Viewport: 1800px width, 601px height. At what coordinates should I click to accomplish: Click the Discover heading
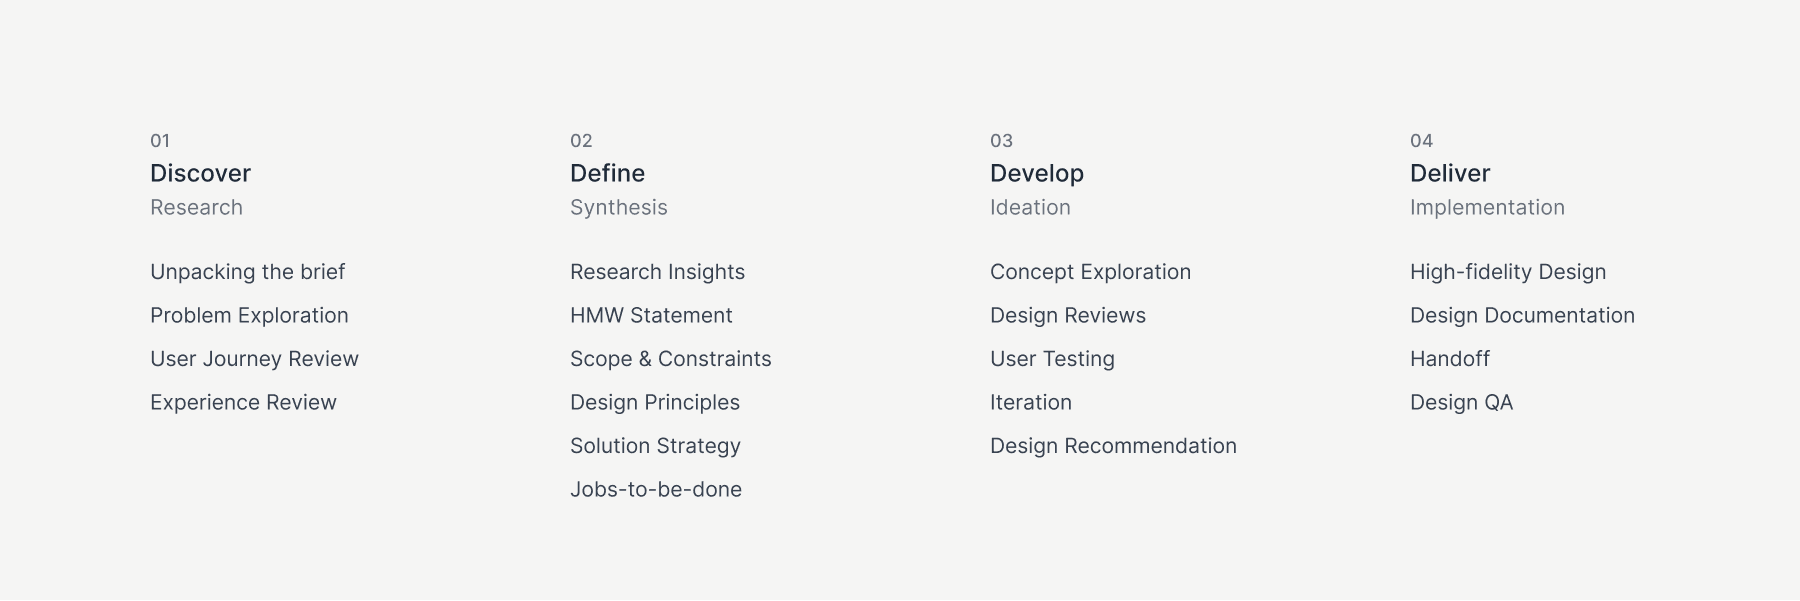point(200,173)
